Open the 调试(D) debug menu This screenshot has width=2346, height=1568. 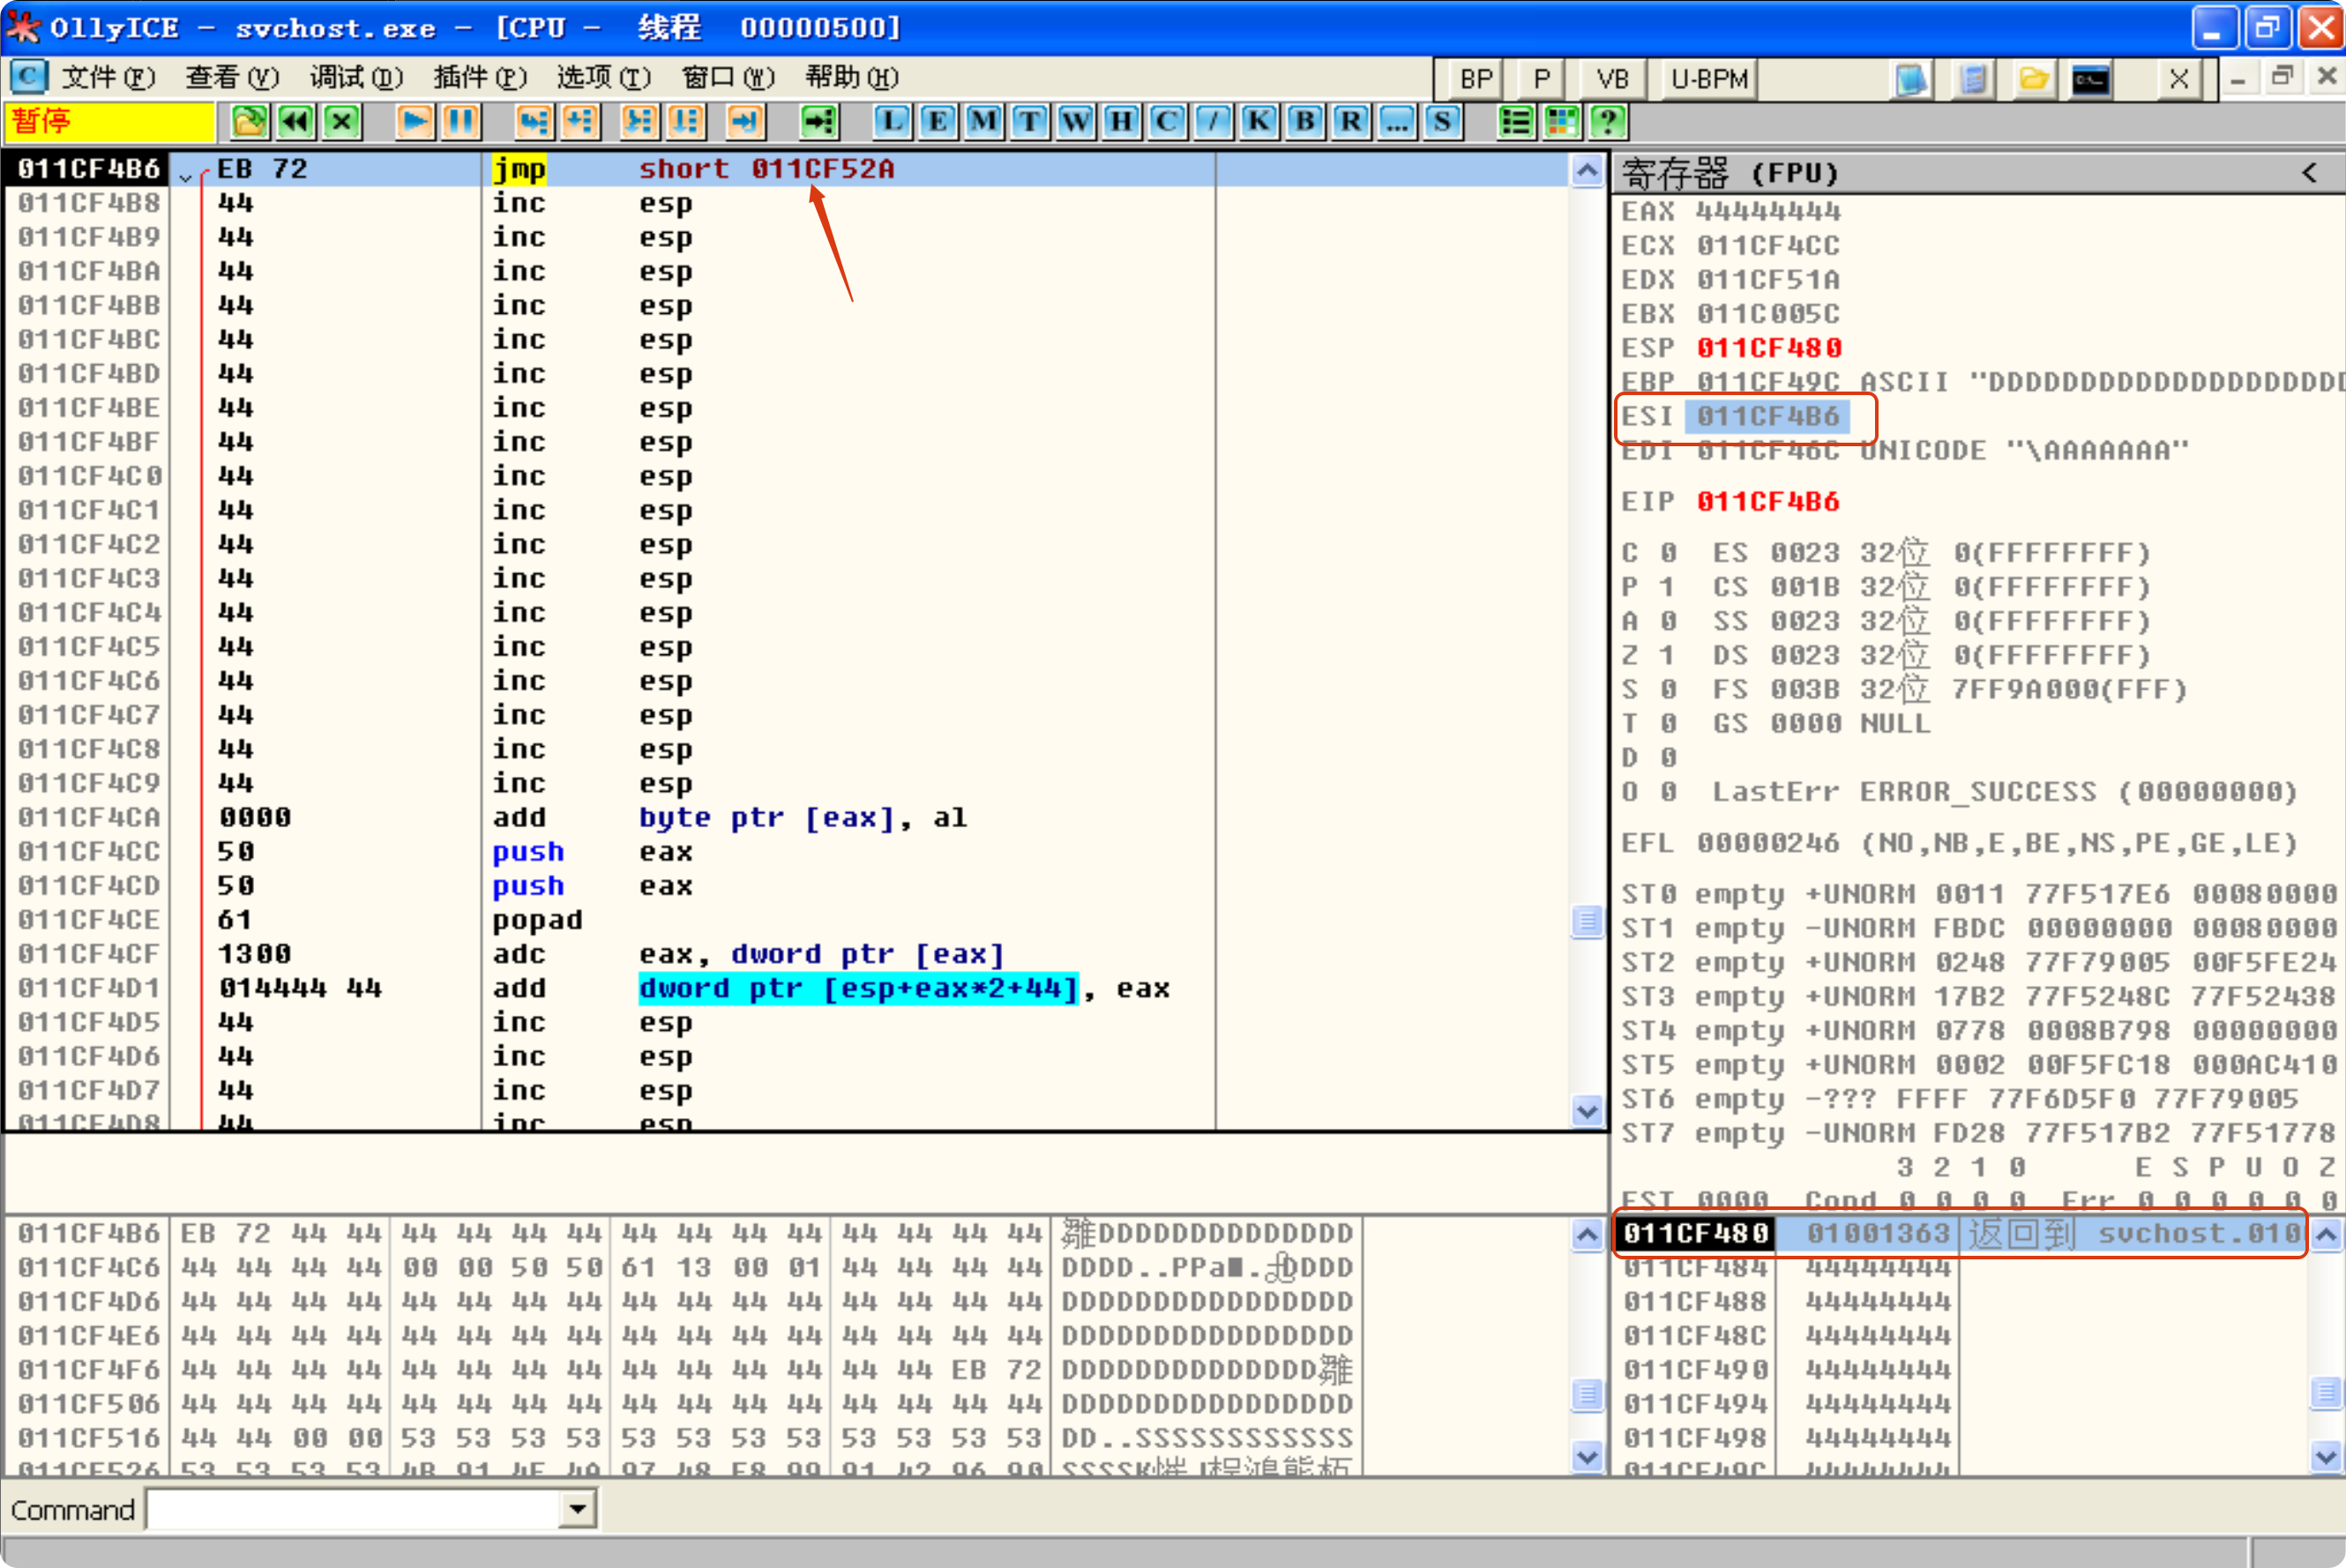(355, 77)
